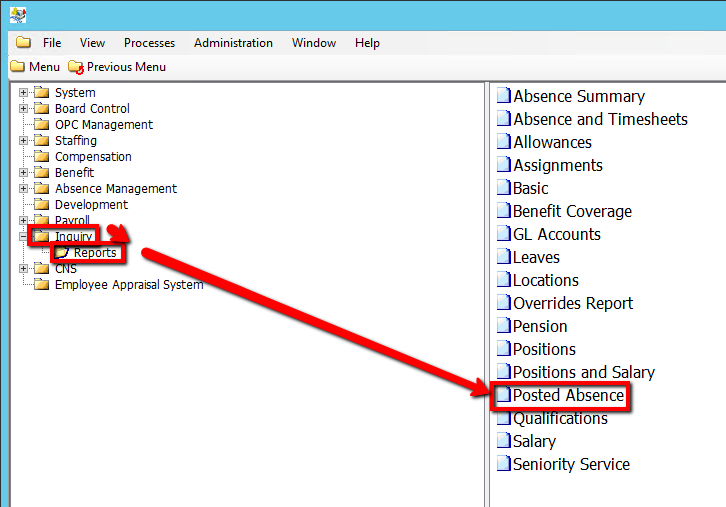Click the Reports open-folder icon
The image size is (726, 507).
(62, 253)
